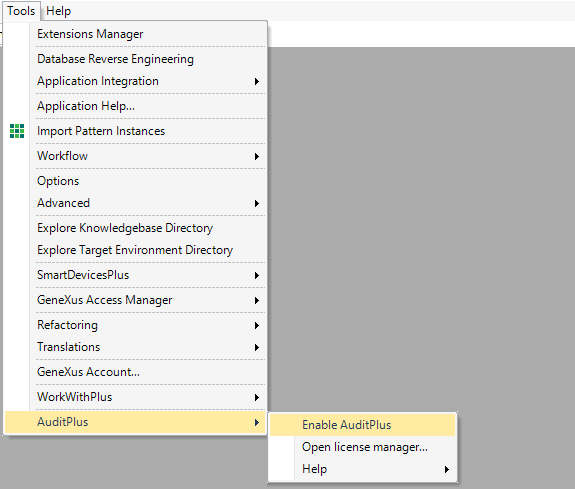Expand the Refactoring submenu
Screen dimensions: 575x489
pos(135,325)
